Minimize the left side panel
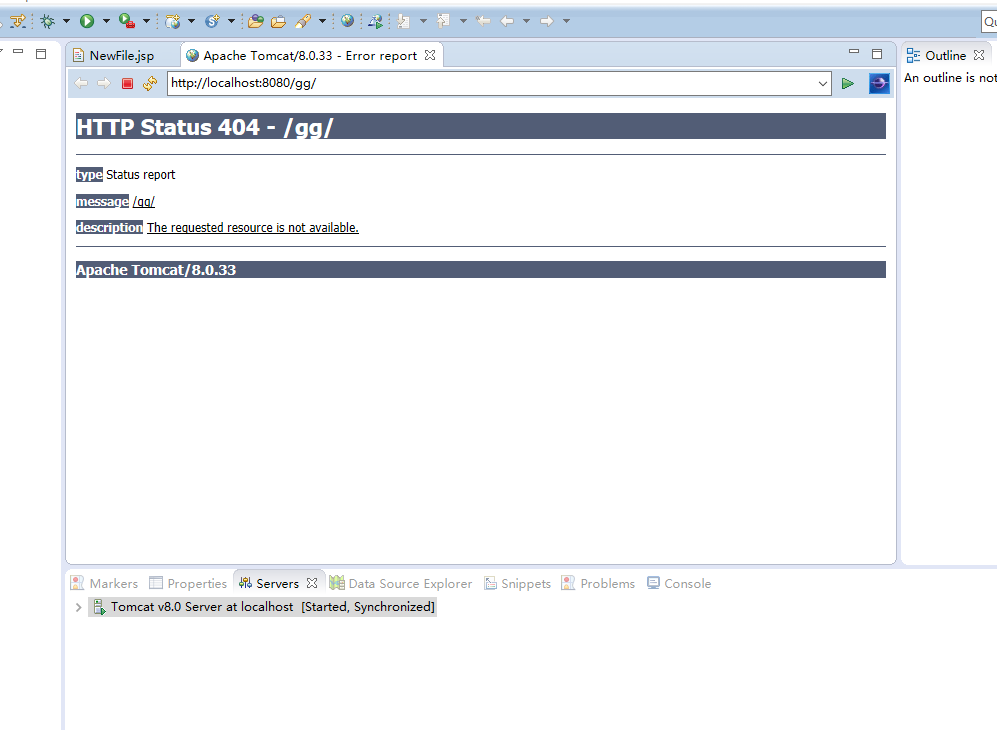The height and width of the screenshot is (730, 997). pyautogui.click(x=18, y=52)
